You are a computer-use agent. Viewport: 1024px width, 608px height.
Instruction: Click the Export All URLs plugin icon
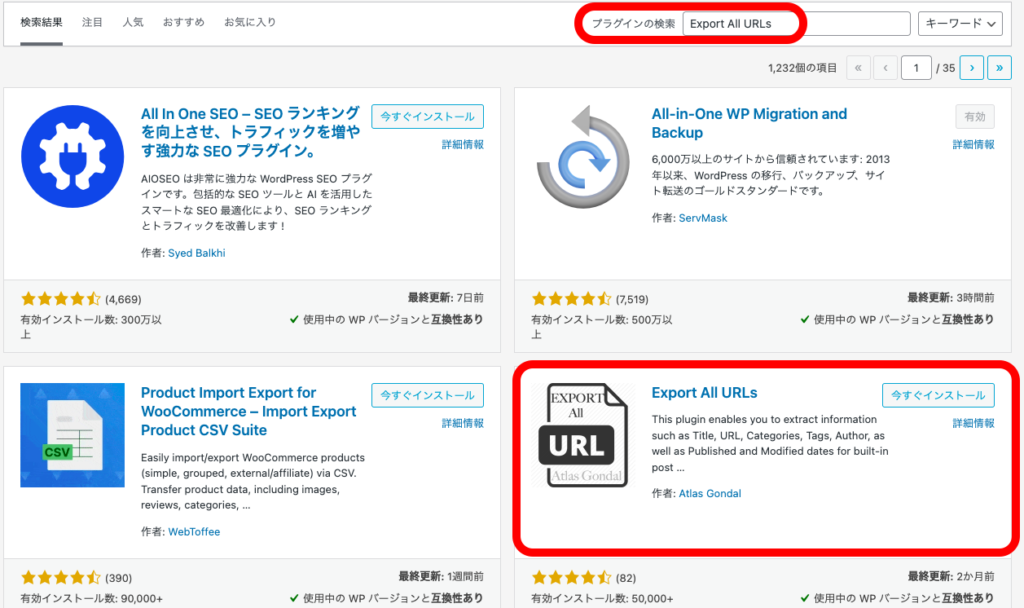tap(585, 435)
